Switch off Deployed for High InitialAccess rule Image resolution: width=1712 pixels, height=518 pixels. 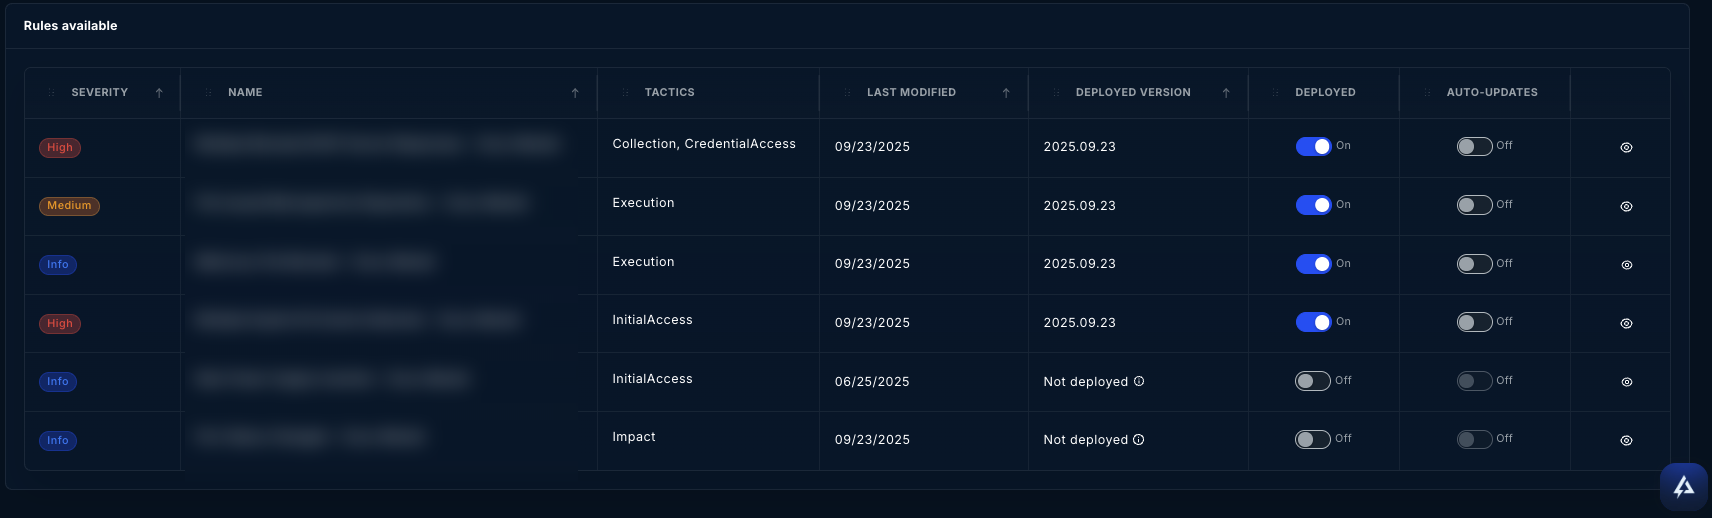tap(1313, 322)
